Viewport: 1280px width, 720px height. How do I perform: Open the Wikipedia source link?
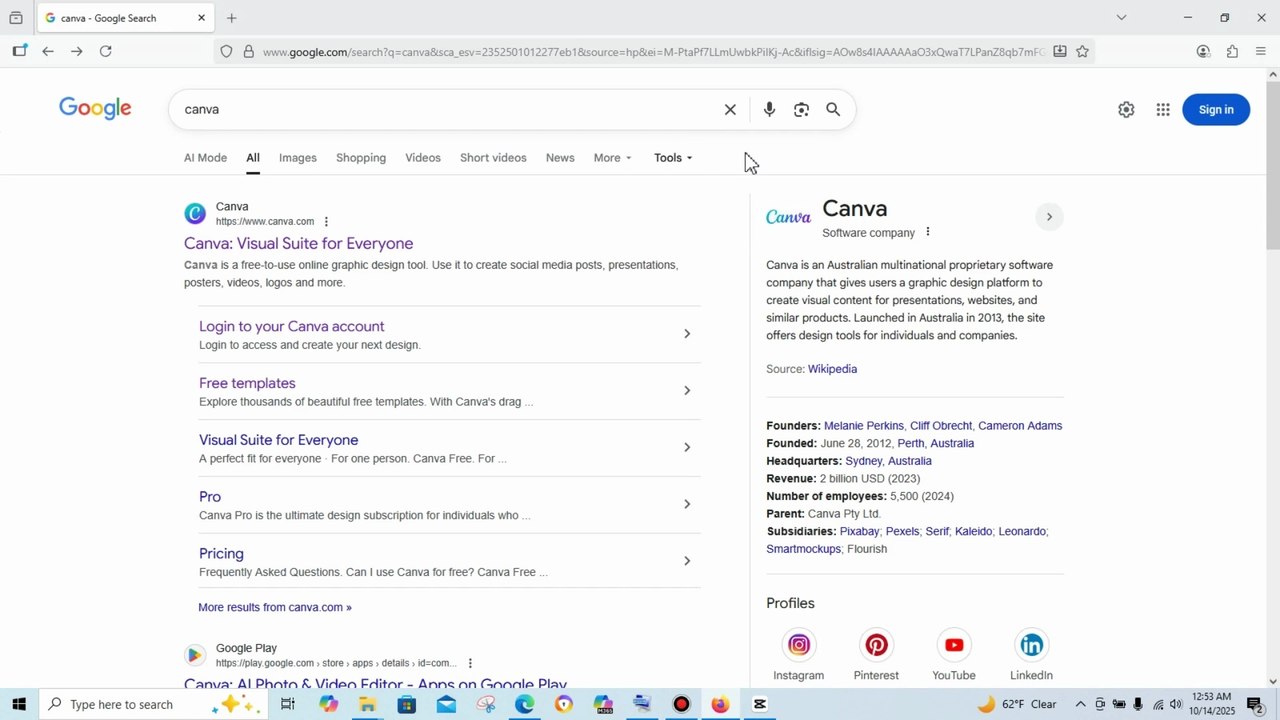click(x=832, y=369)
